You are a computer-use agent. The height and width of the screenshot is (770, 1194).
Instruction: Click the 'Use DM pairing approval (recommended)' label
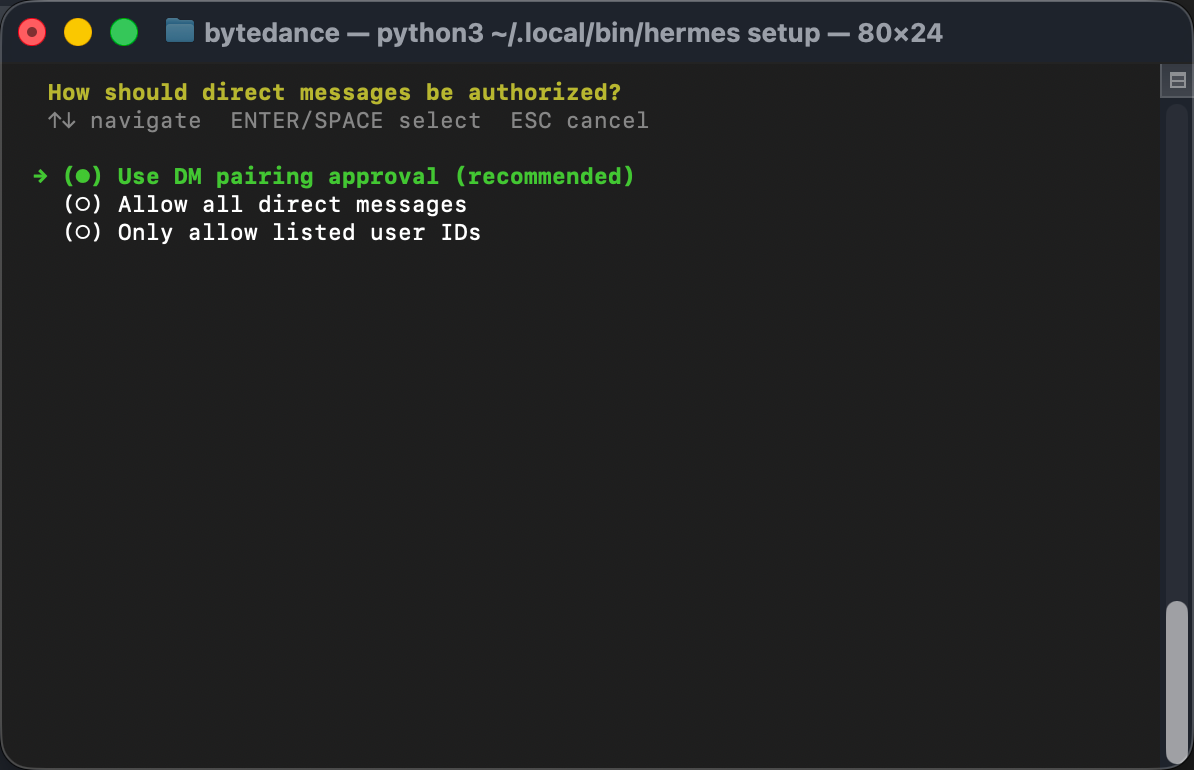point(376,177)
